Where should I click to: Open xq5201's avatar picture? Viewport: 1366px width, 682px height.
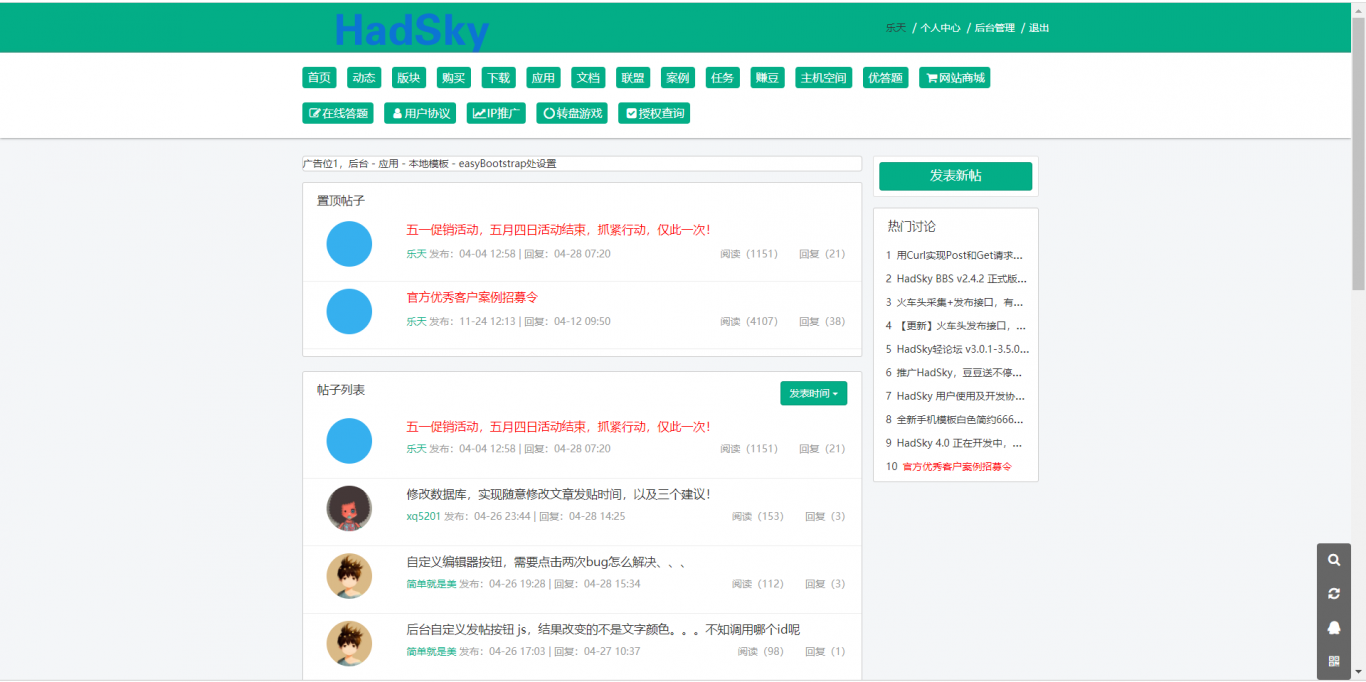point(349,508)
